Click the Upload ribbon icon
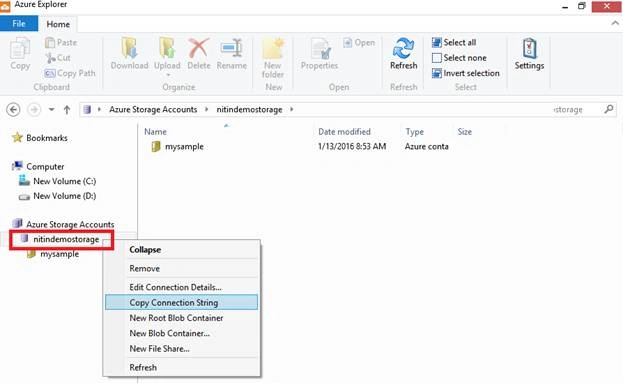Screen dimensions: 623x383 click(x=167, y=54)
